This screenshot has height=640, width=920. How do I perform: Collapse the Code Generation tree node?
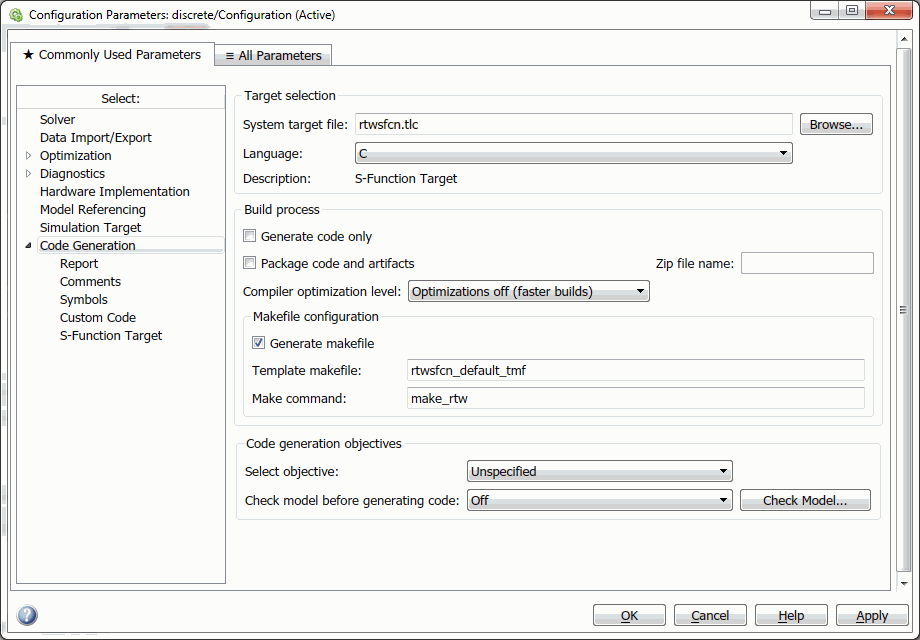[x=28, y=246]
